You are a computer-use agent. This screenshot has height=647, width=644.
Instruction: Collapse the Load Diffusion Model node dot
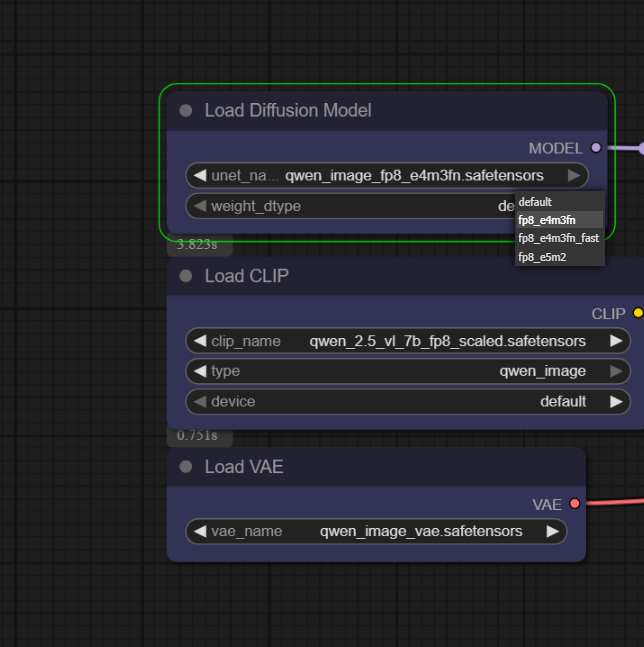(x=186, y=111)
